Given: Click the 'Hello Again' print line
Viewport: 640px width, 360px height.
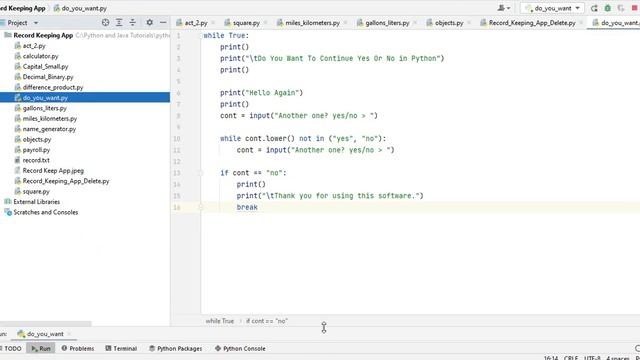Looking at the screenshot, I should tap(261, 93).
